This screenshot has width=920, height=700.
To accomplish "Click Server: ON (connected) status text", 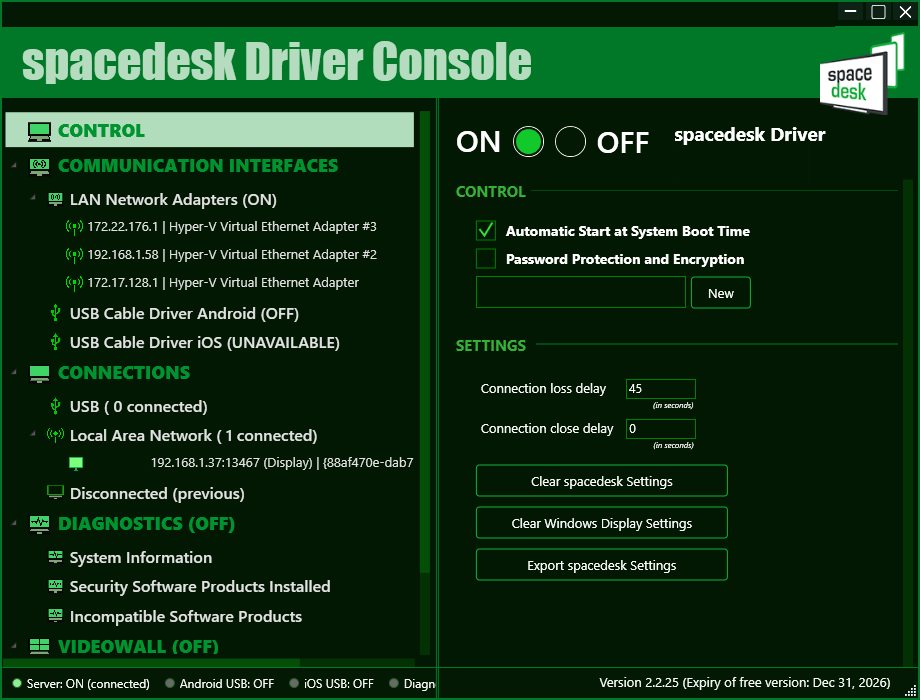I will click(x=88, y=684).
